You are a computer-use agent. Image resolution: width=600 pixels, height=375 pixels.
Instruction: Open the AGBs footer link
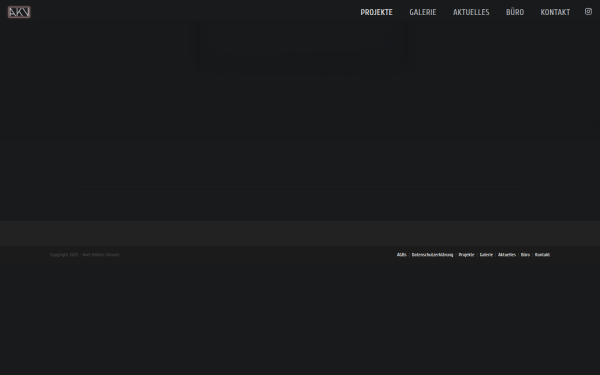[x=402, y=255]
